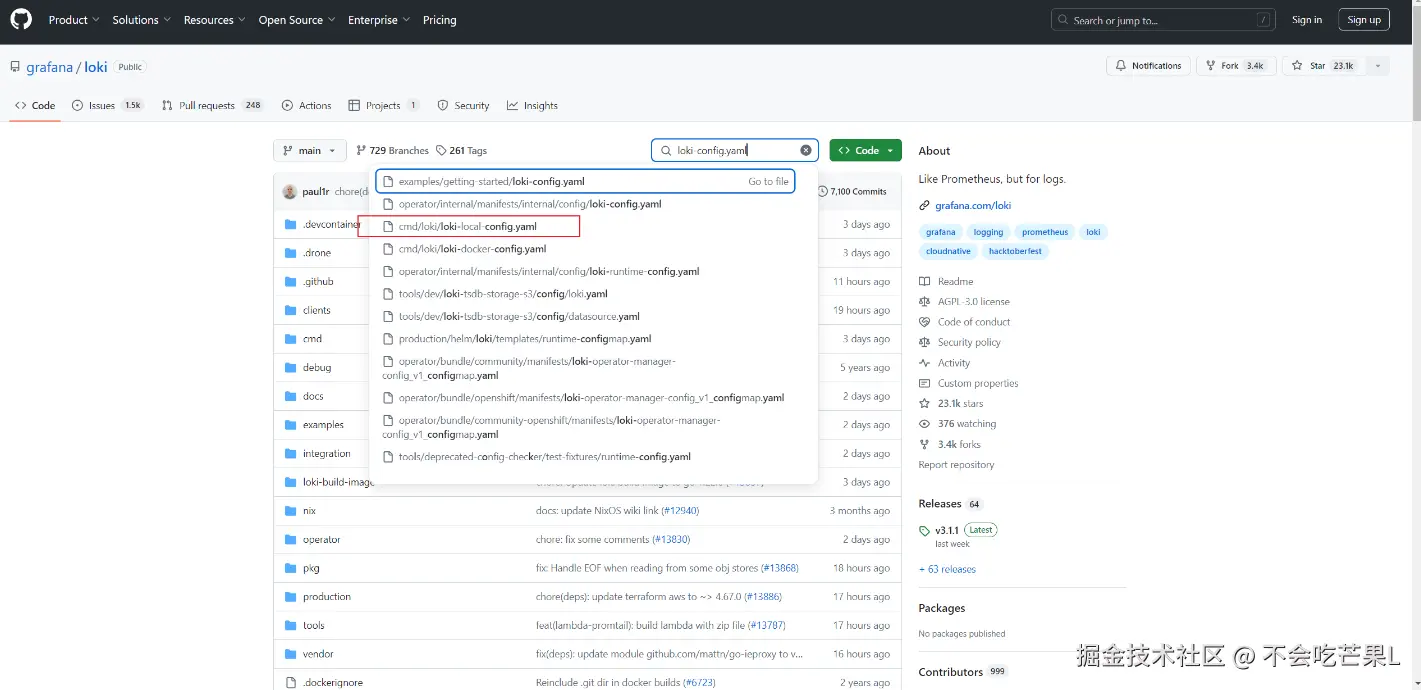Open the green Code dropdown button
This screenshot has height=690, width=1421.
pos(866,150)
